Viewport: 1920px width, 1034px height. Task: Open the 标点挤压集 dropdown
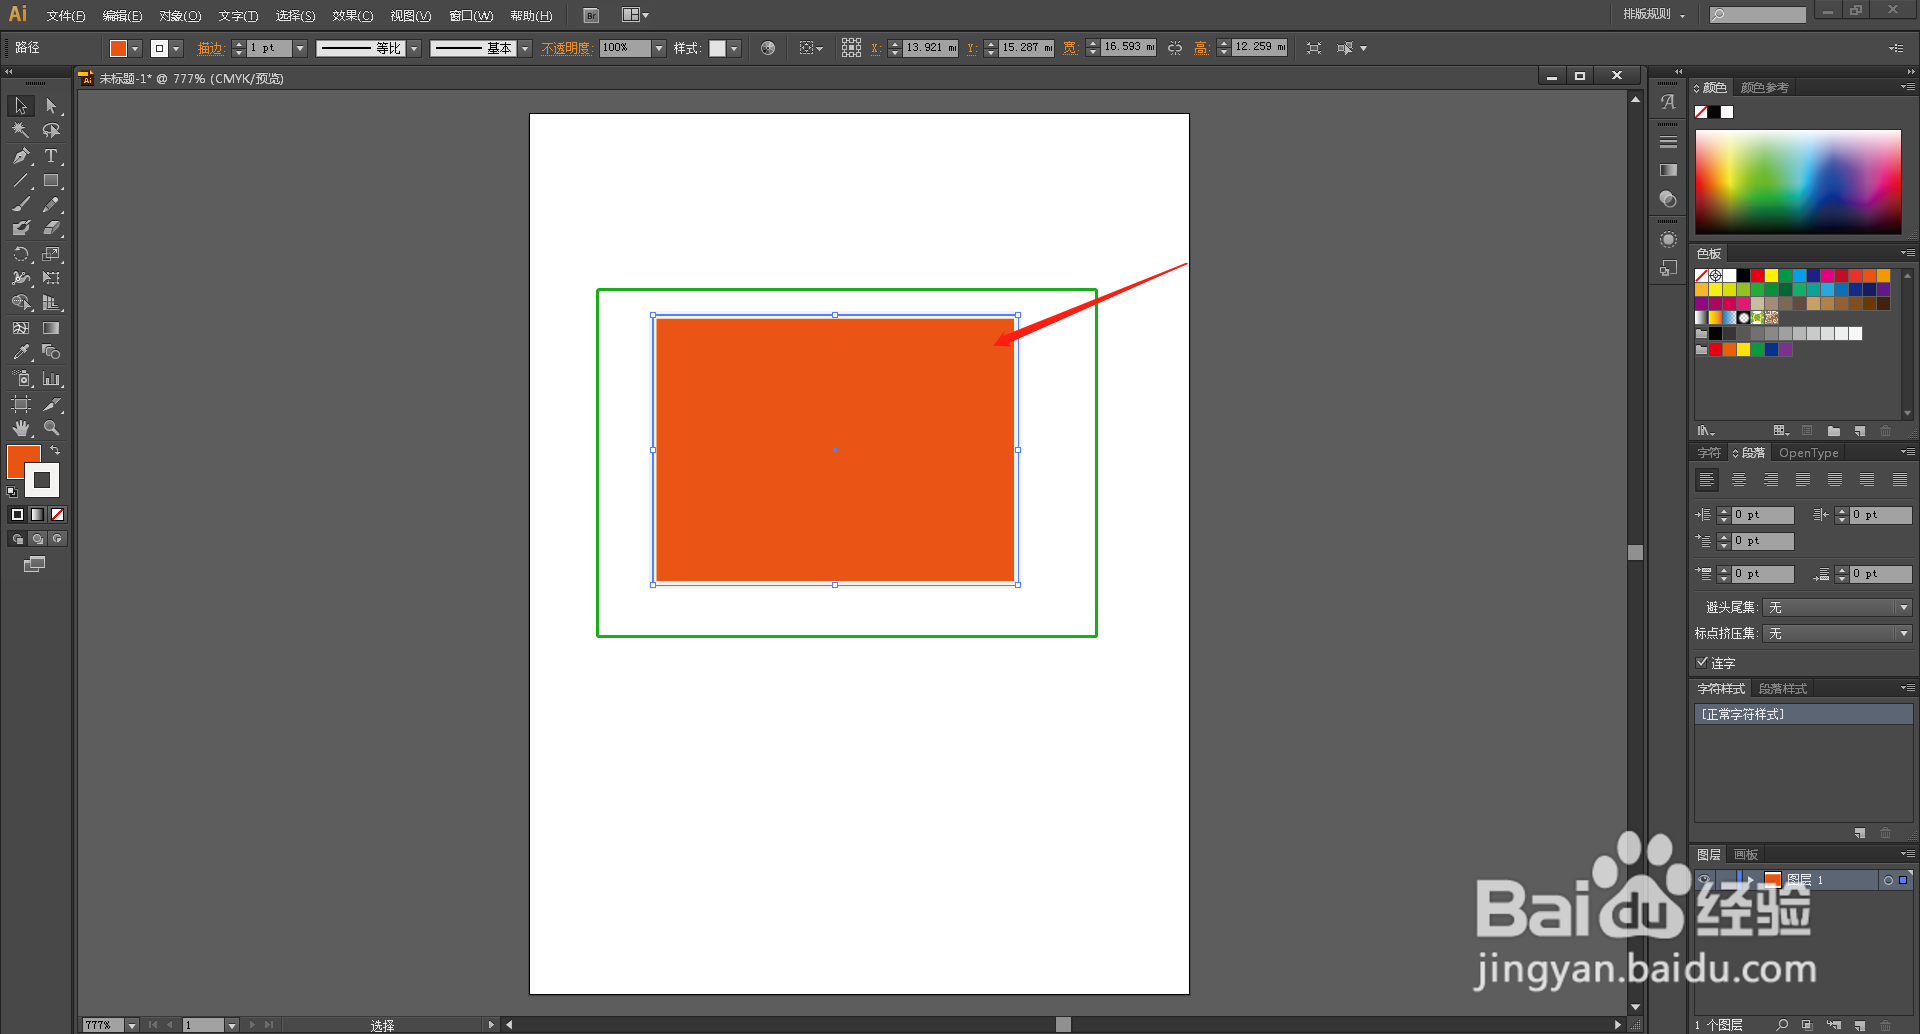(1838, 633)
